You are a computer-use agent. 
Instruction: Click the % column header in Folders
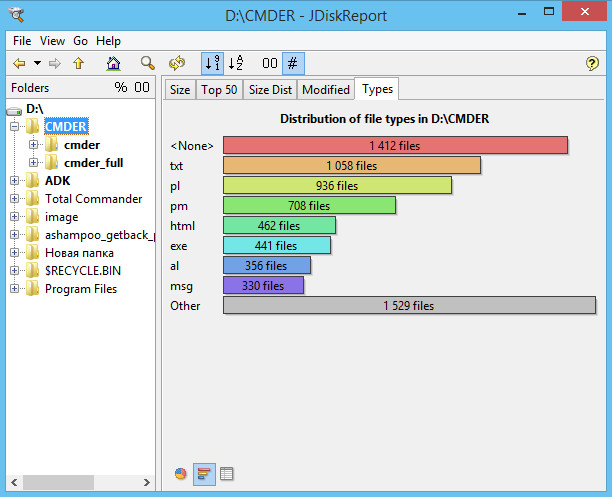[121, 87]
